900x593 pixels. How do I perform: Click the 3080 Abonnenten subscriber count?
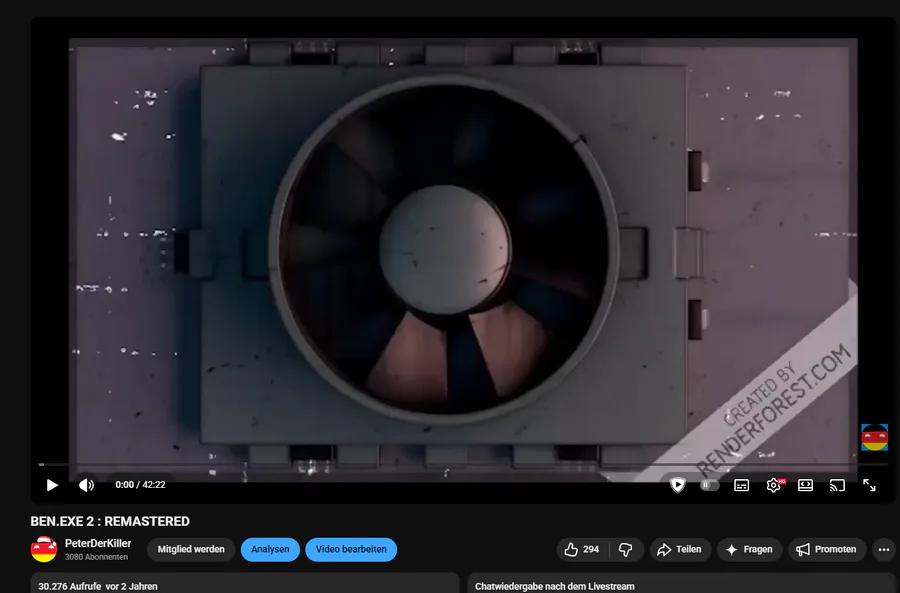96,557
